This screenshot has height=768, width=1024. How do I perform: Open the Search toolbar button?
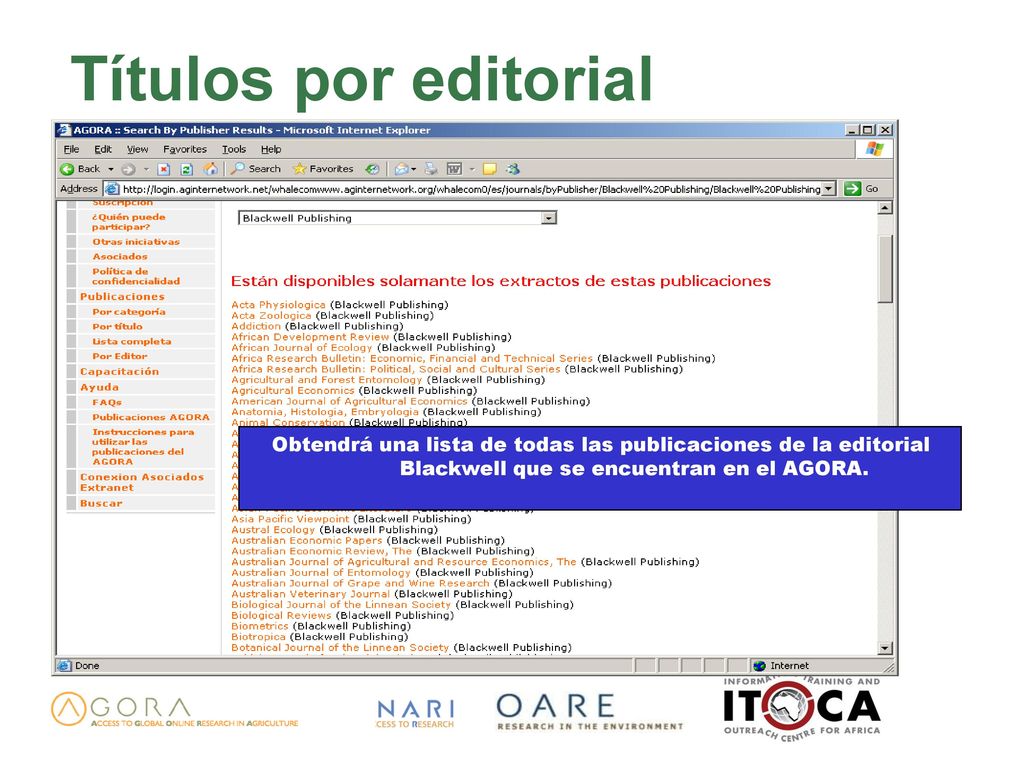coord(256,169)
